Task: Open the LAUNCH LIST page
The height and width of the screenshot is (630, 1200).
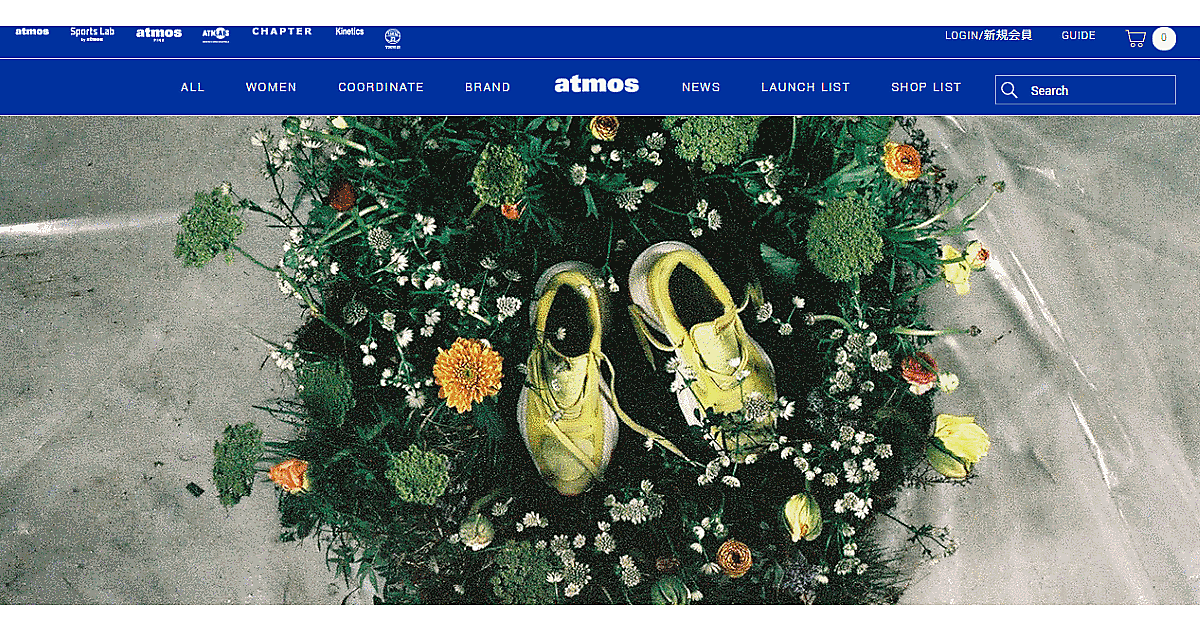Action: (805, 87)
